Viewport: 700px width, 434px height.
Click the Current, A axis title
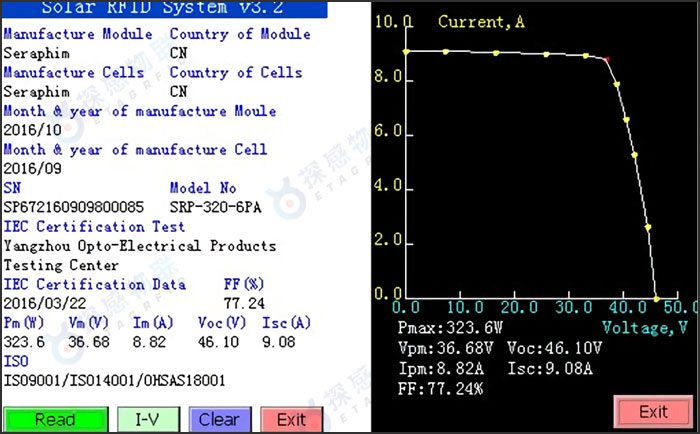point(481,22)
